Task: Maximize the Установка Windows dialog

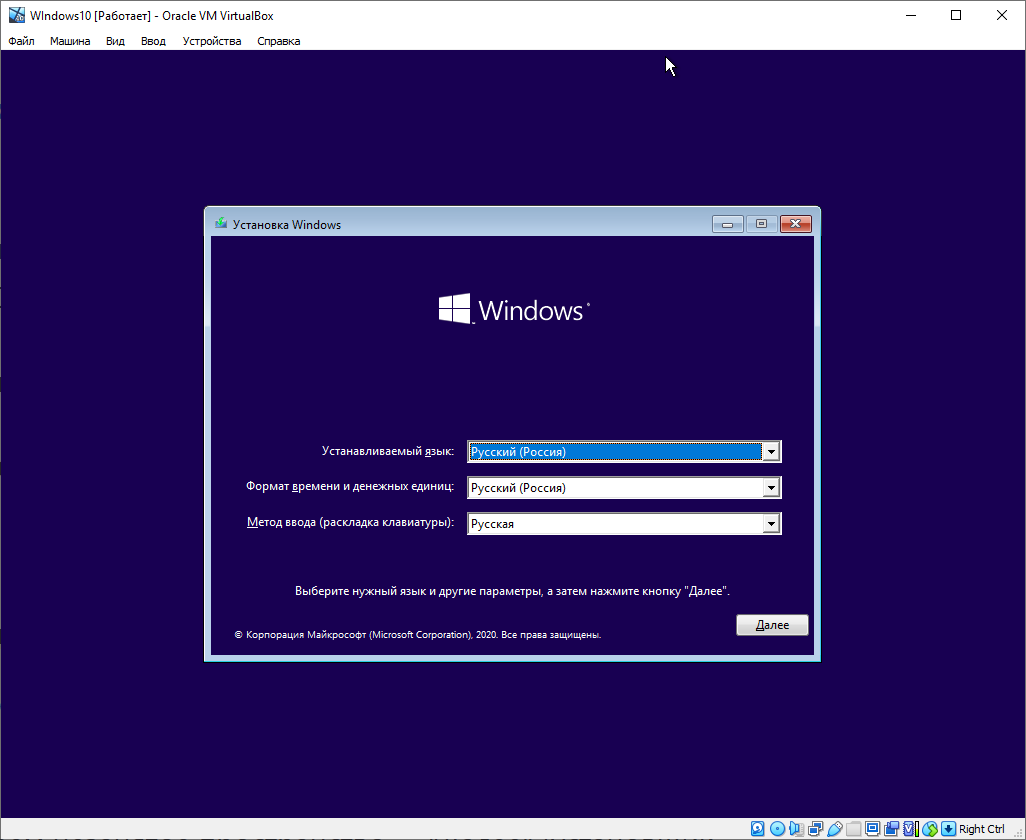Action: coord(761,224)
